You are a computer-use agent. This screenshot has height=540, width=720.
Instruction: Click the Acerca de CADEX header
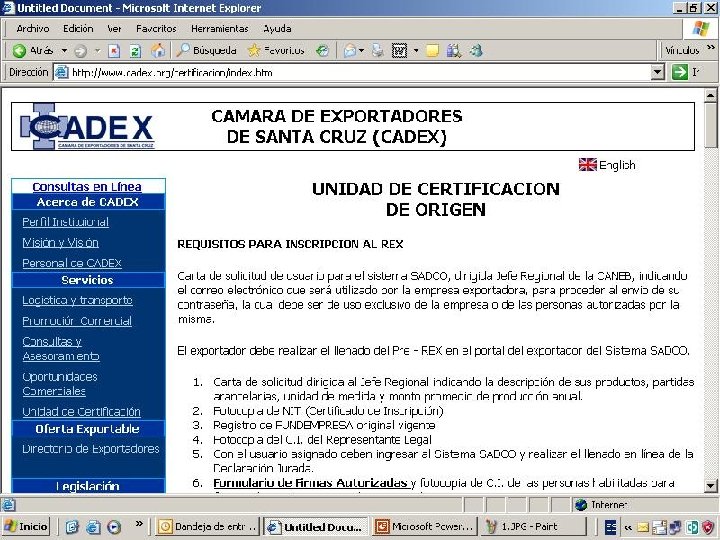pos(88,202)
